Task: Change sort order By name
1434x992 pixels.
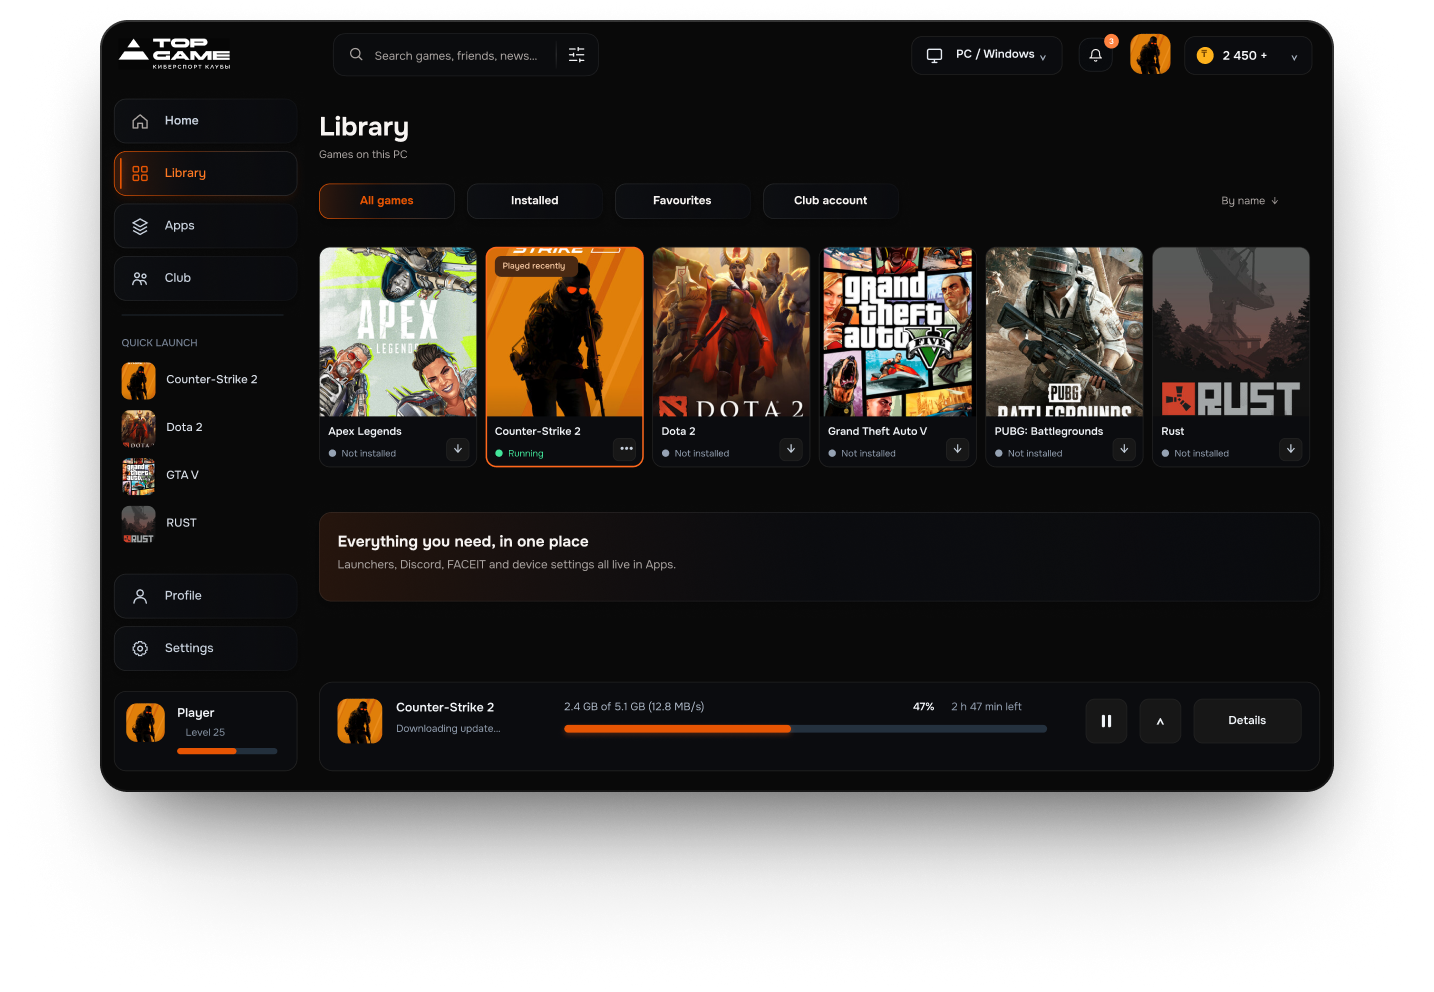Action: point(1250,201)
